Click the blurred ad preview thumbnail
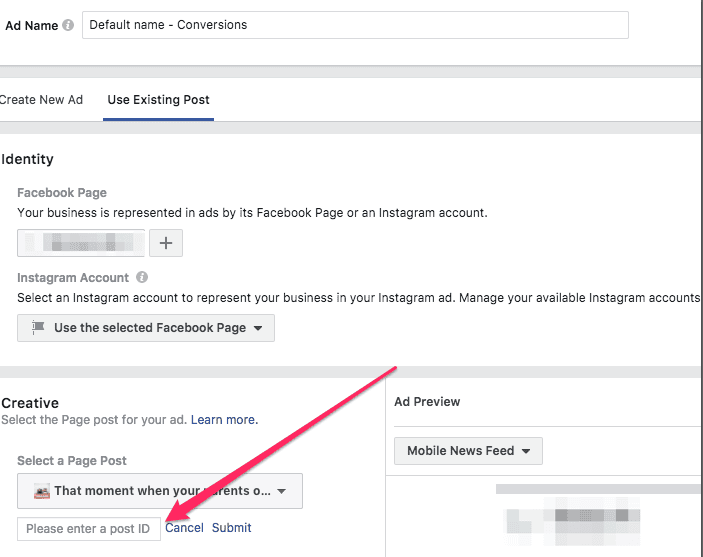This screenshot has height=557, width=703. click(573, 520)
